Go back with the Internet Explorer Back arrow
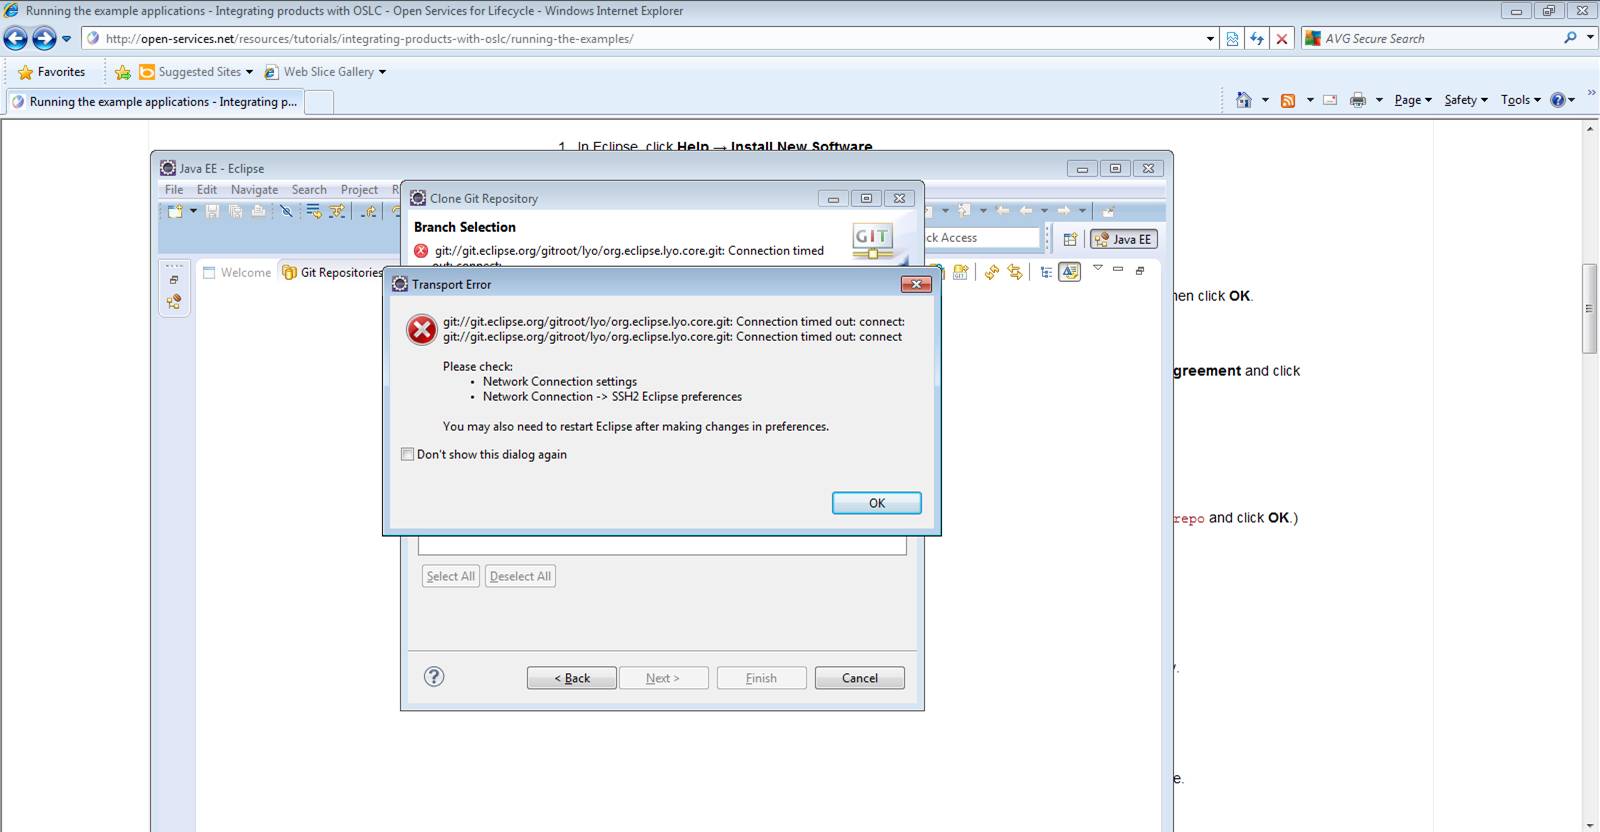This screenshot has height=832, width=1600. pos(16,39)
